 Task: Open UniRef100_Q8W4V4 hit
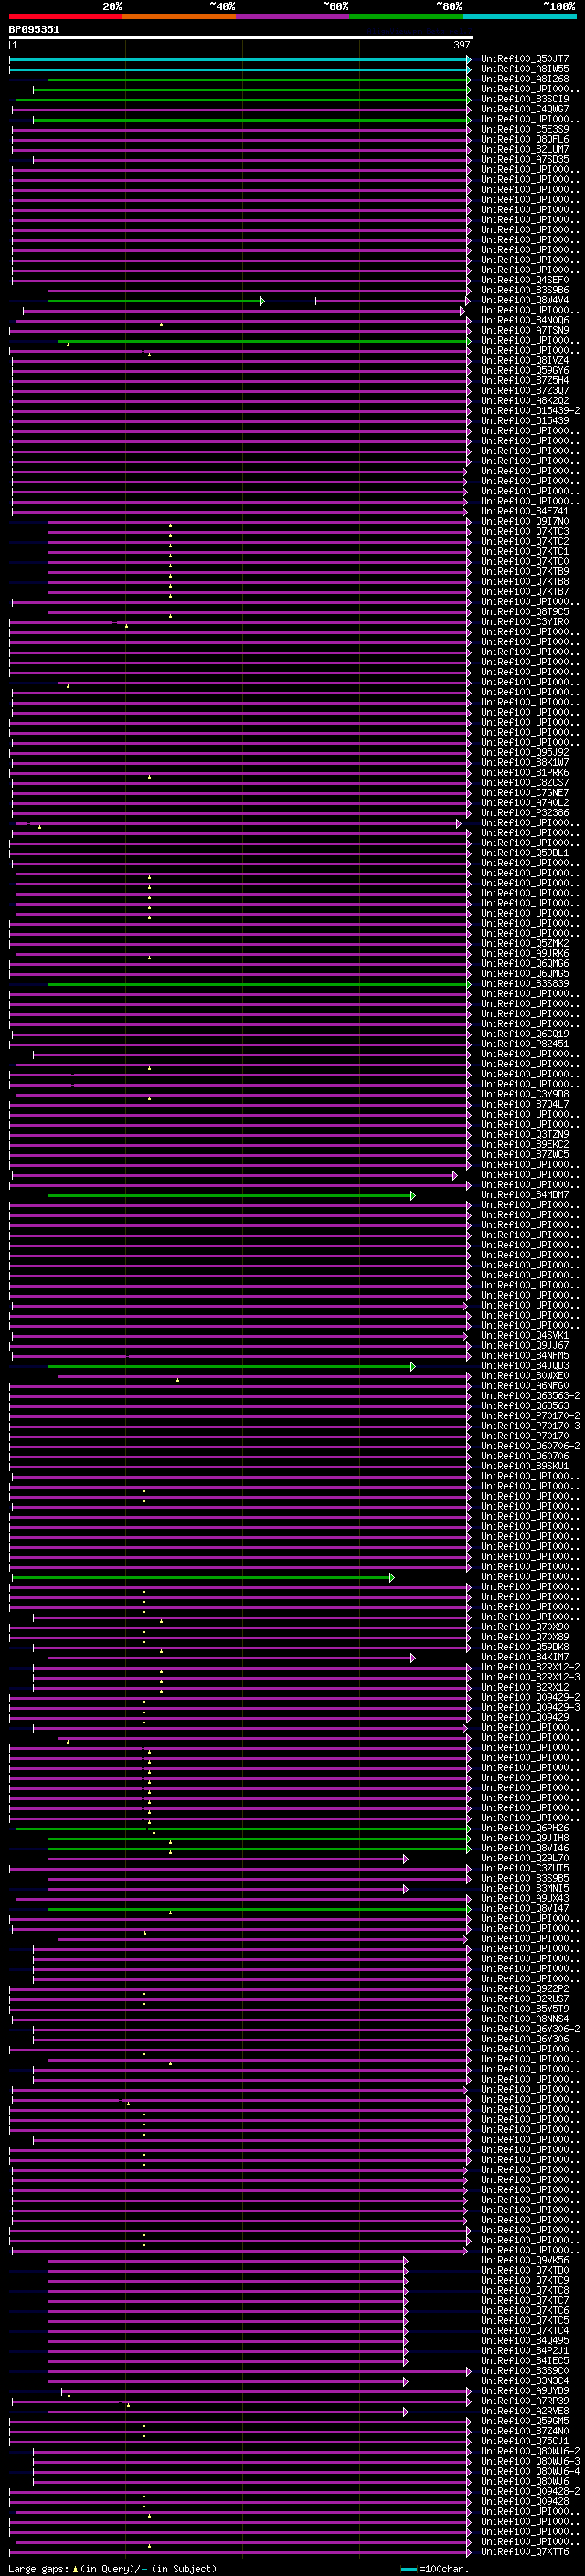point(525,301)
